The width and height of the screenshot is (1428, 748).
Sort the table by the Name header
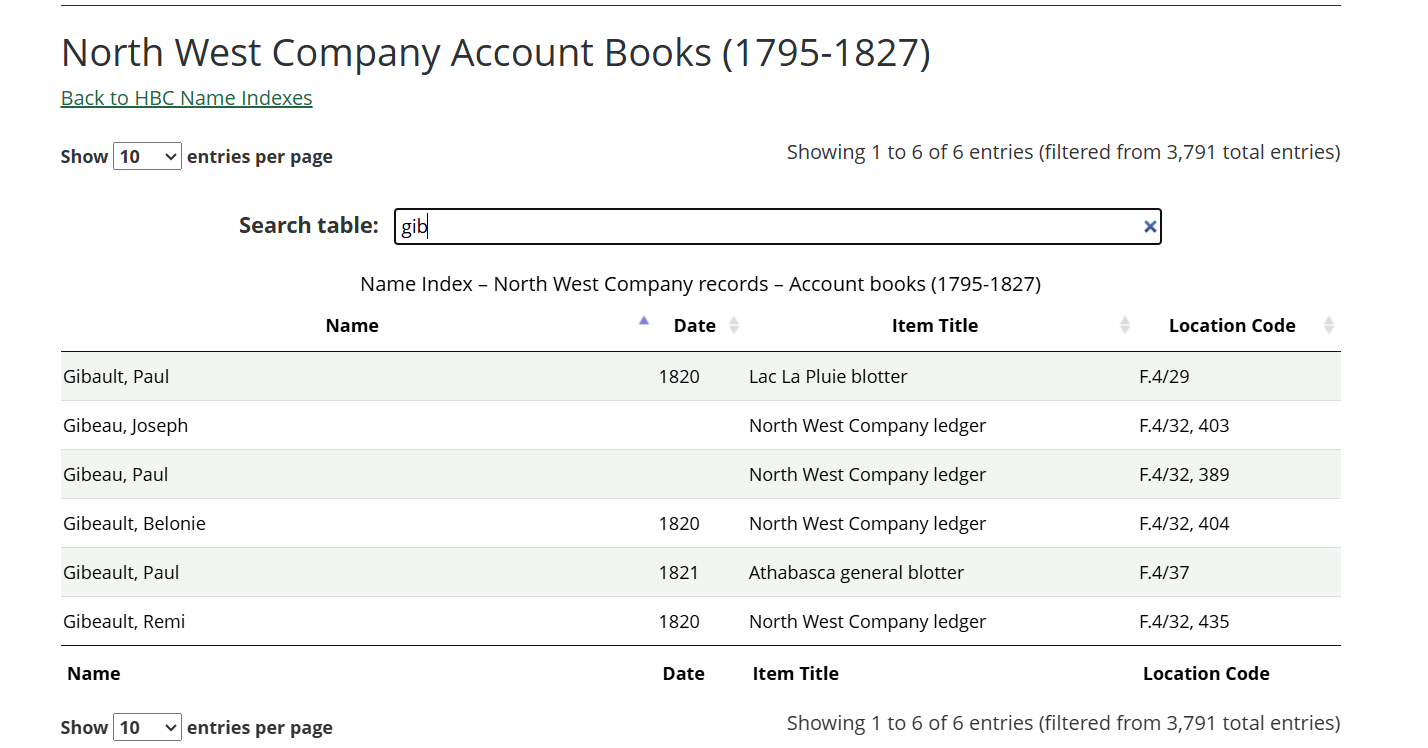(x=352, y=325)
